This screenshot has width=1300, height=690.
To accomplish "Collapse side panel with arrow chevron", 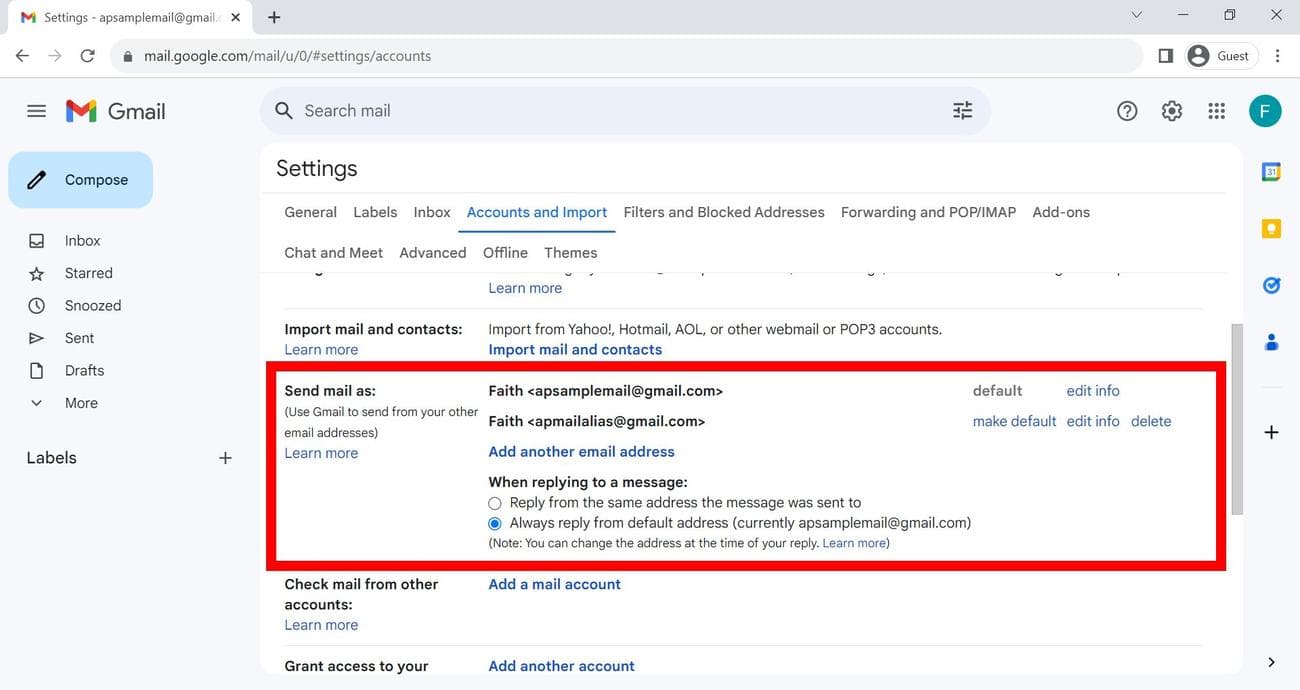I will [1271, 662].
